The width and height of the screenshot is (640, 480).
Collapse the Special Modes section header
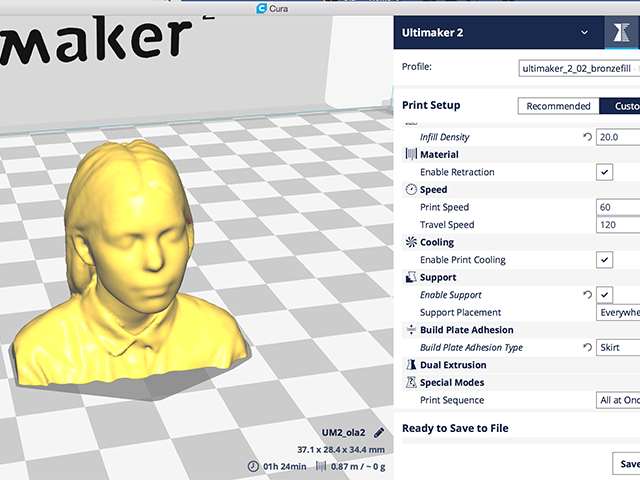(x=521, y=382)
